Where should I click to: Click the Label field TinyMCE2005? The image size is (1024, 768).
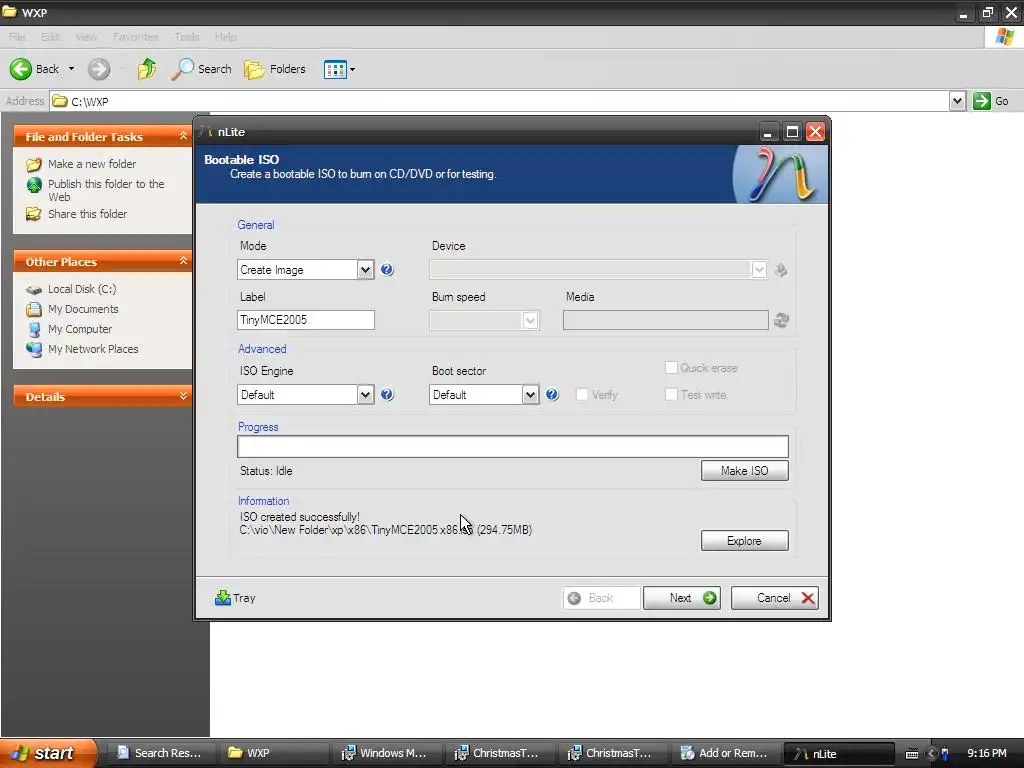(306, 320)
